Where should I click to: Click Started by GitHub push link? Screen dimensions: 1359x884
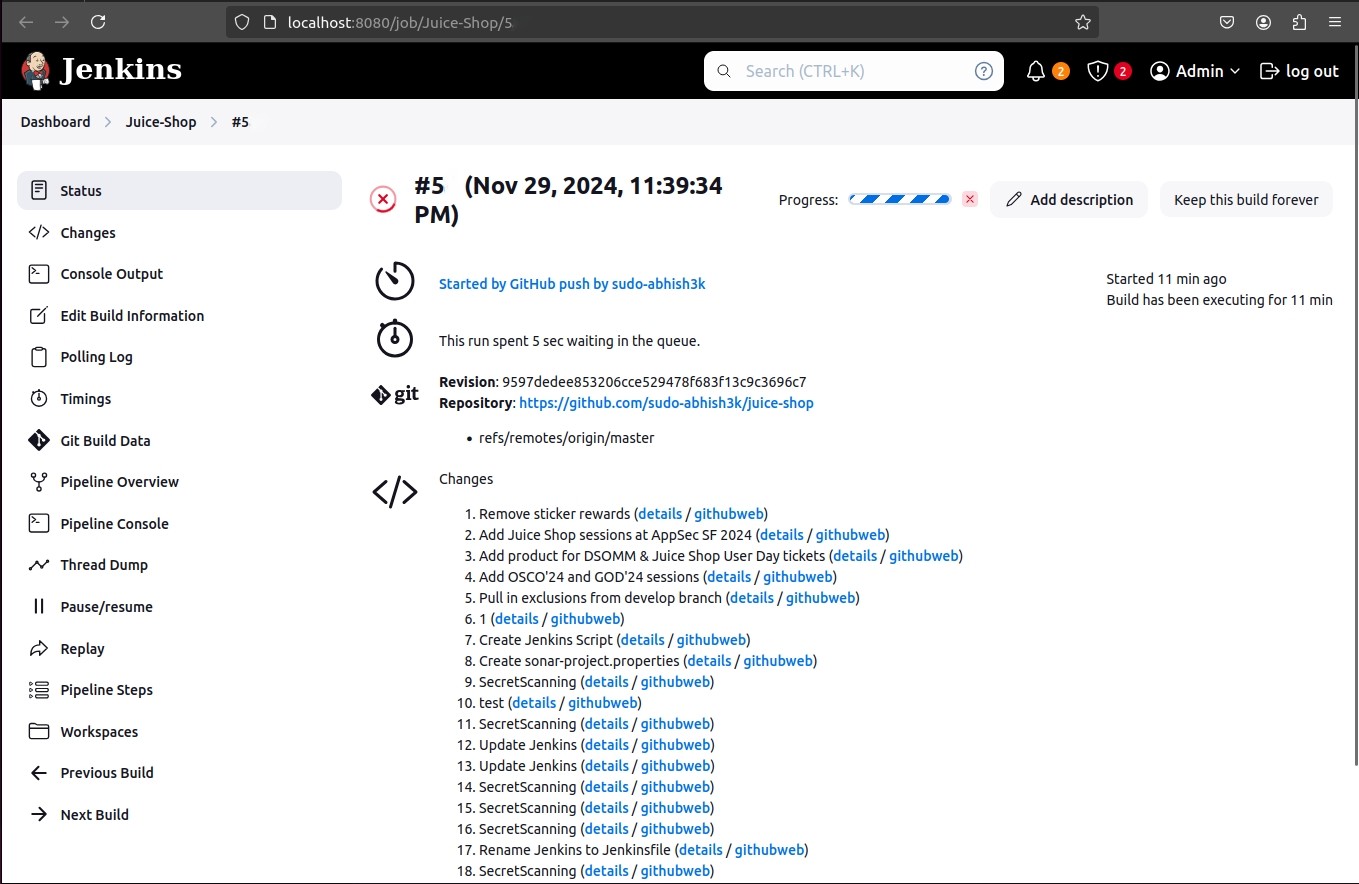[x=572, y=284]
